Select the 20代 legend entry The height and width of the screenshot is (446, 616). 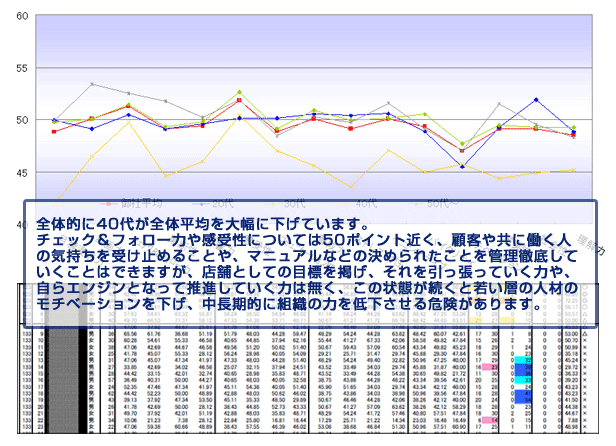(213, 204)
